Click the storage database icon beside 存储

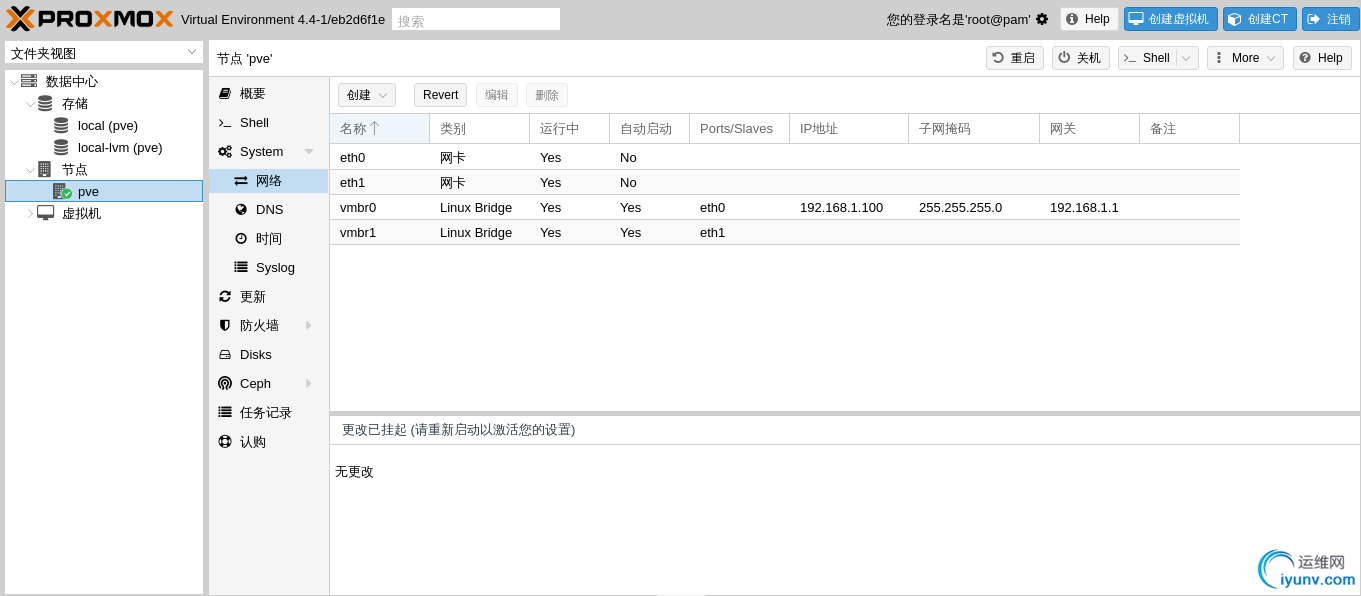coord(45,103)
